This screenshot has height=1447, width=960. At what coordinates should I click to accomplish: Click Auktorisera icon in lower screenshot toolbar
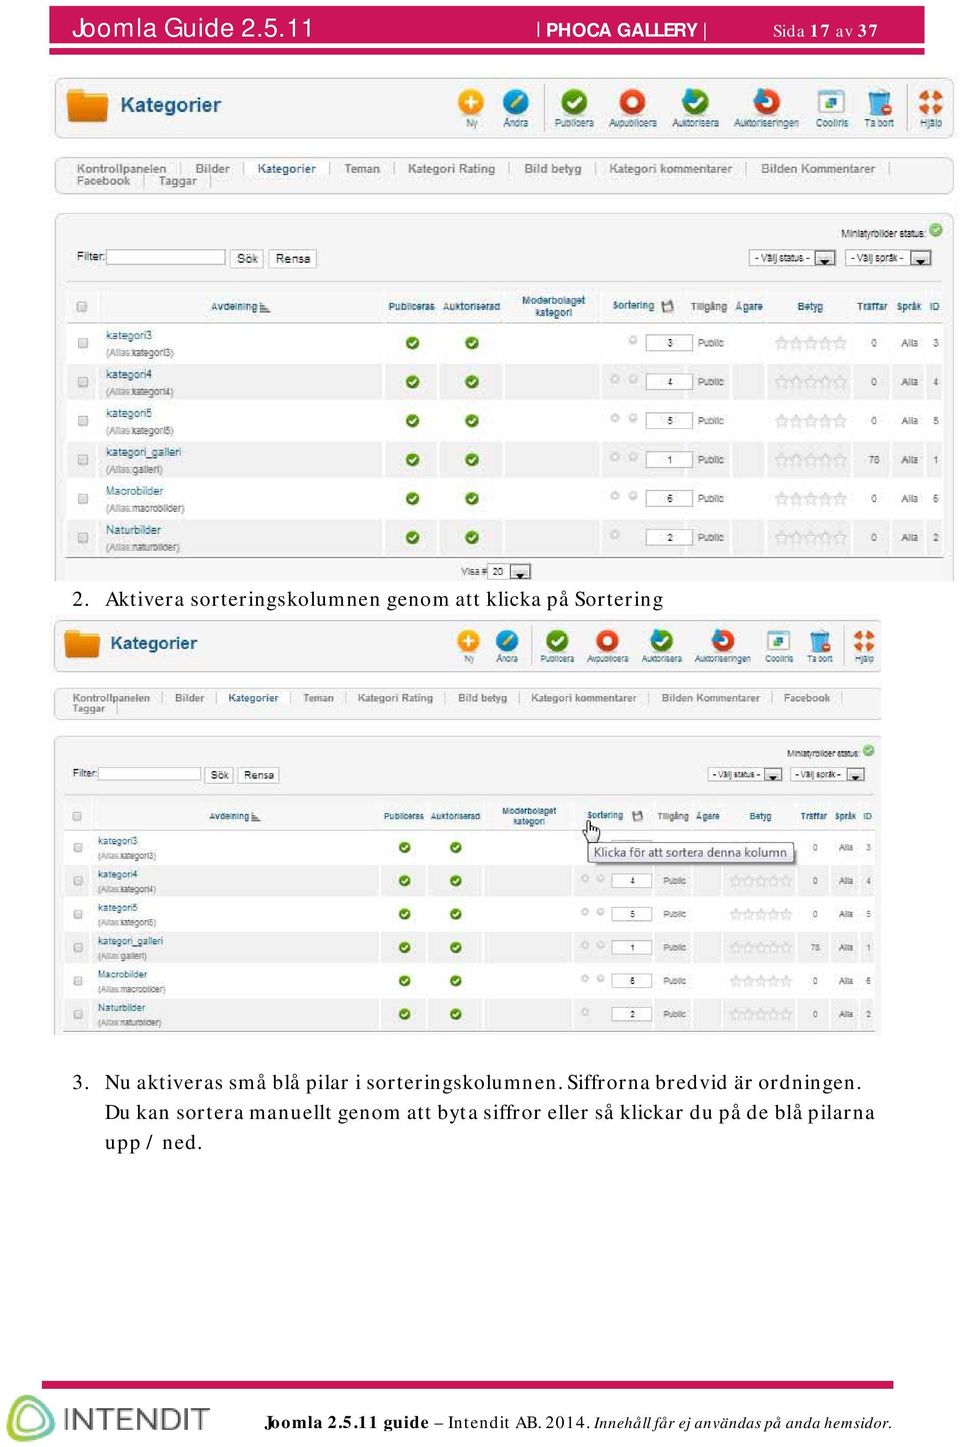pyautogui.click(x=661, y=640)
